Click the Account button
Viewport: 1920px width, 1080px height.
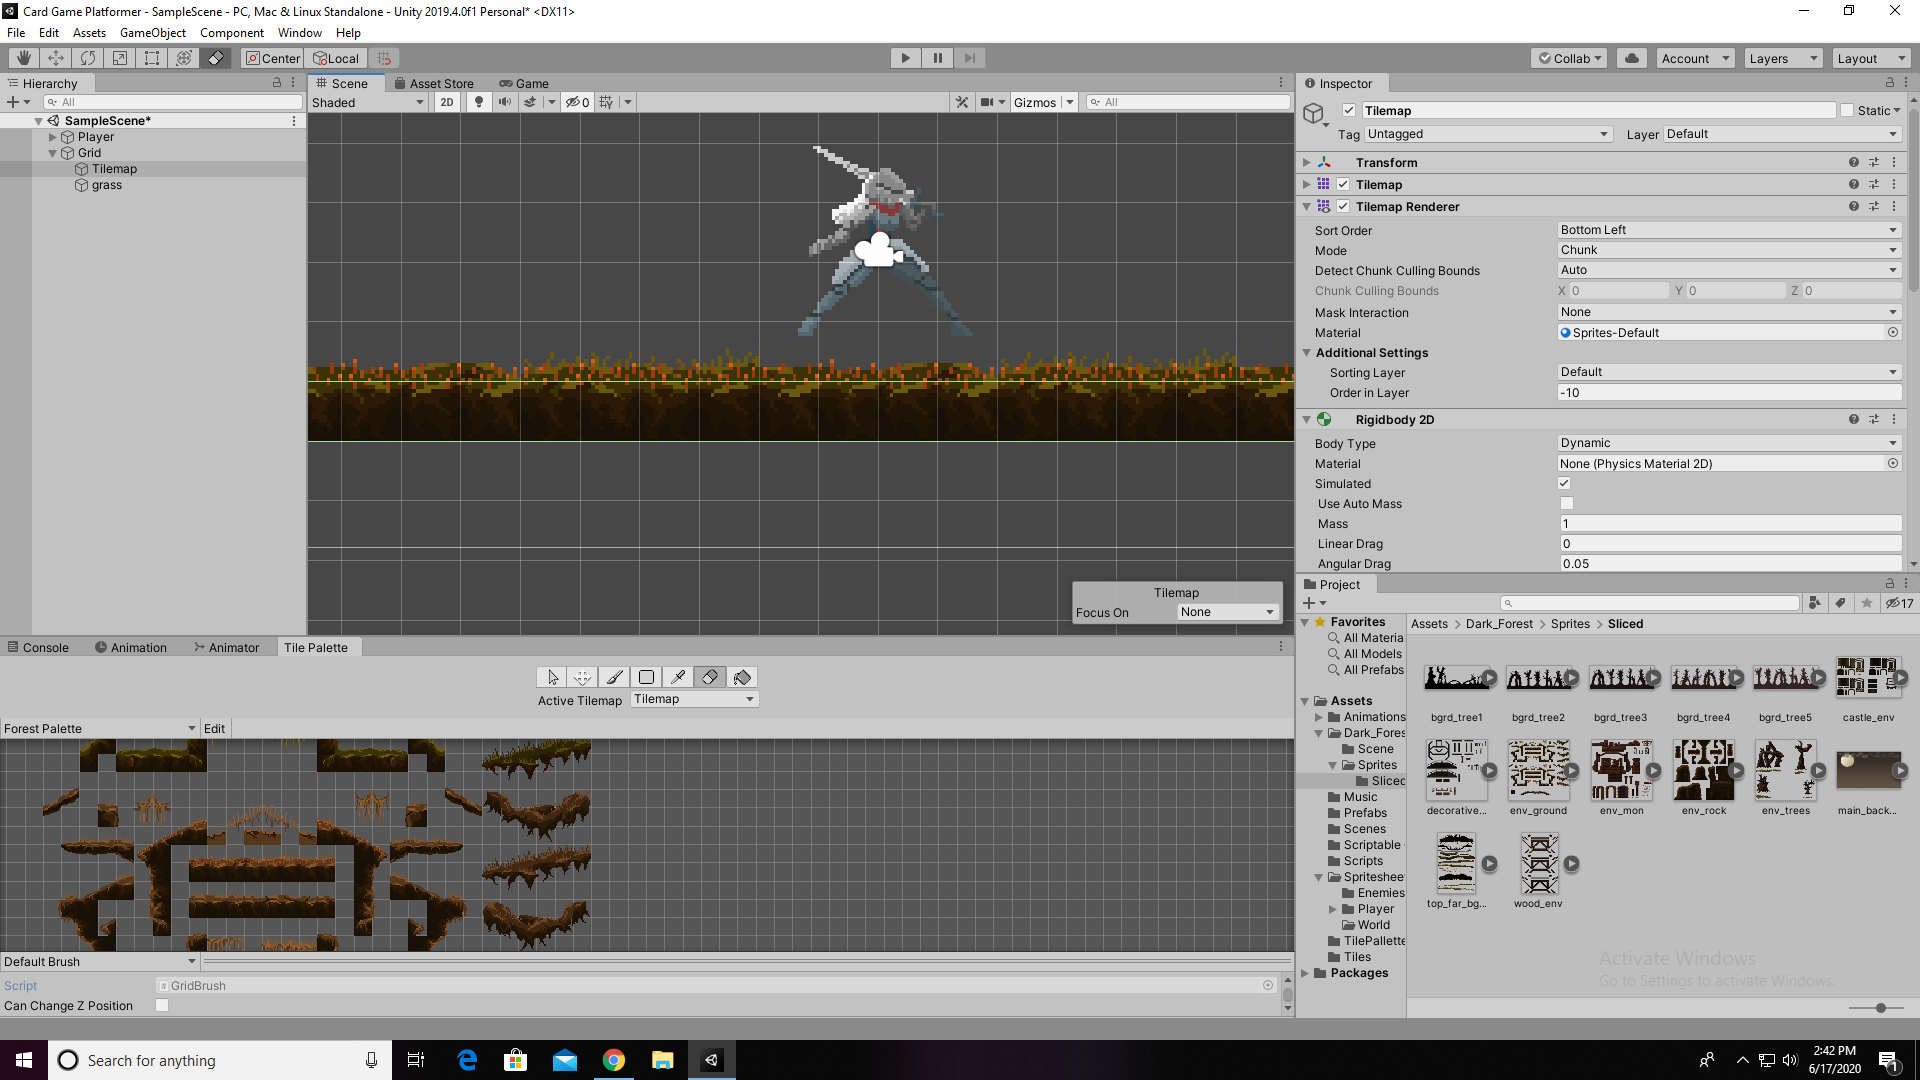tap(1695, 58)
